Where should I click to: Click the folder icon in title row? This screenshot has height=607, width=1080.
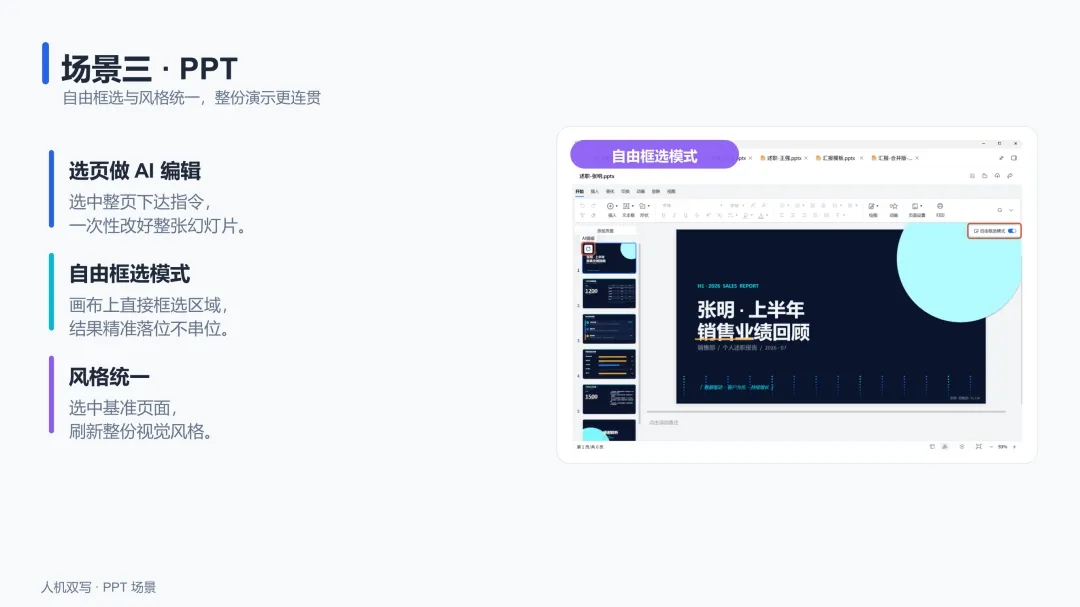(x=984, y=176)
